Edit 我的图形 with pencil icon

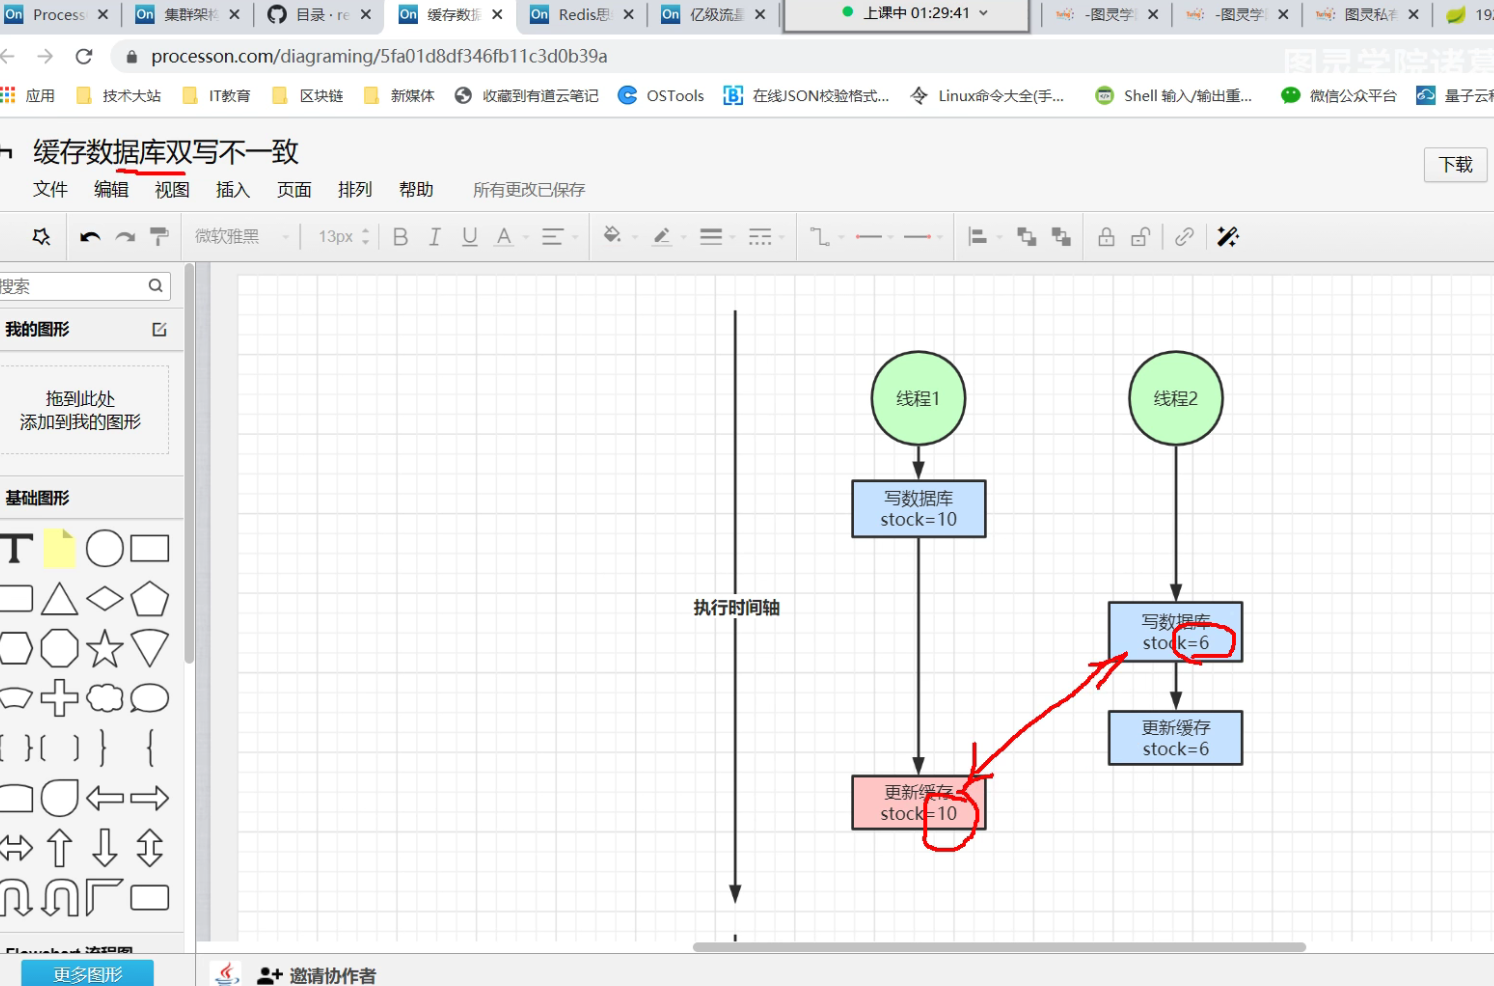(159, 329)
